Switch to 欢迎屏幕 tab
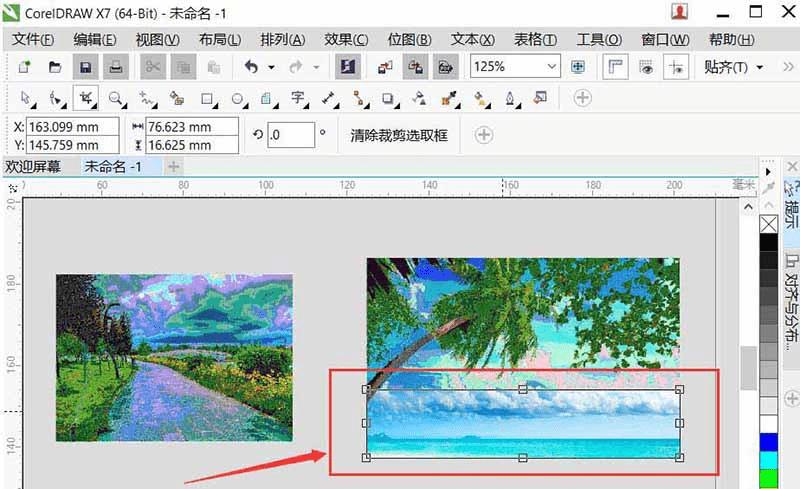The height and width of the screenshot is (489, 800). (33, 166)
